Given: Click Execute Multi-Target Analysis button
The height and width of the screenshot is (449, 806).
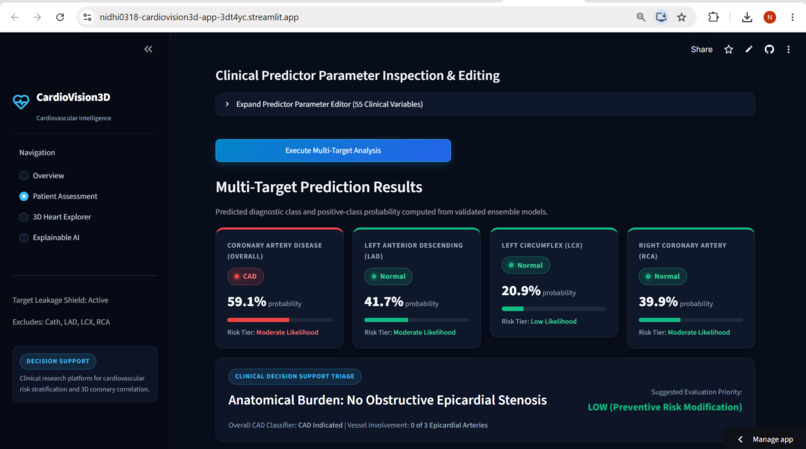Looking at the screenshot, I should point(333,150).
